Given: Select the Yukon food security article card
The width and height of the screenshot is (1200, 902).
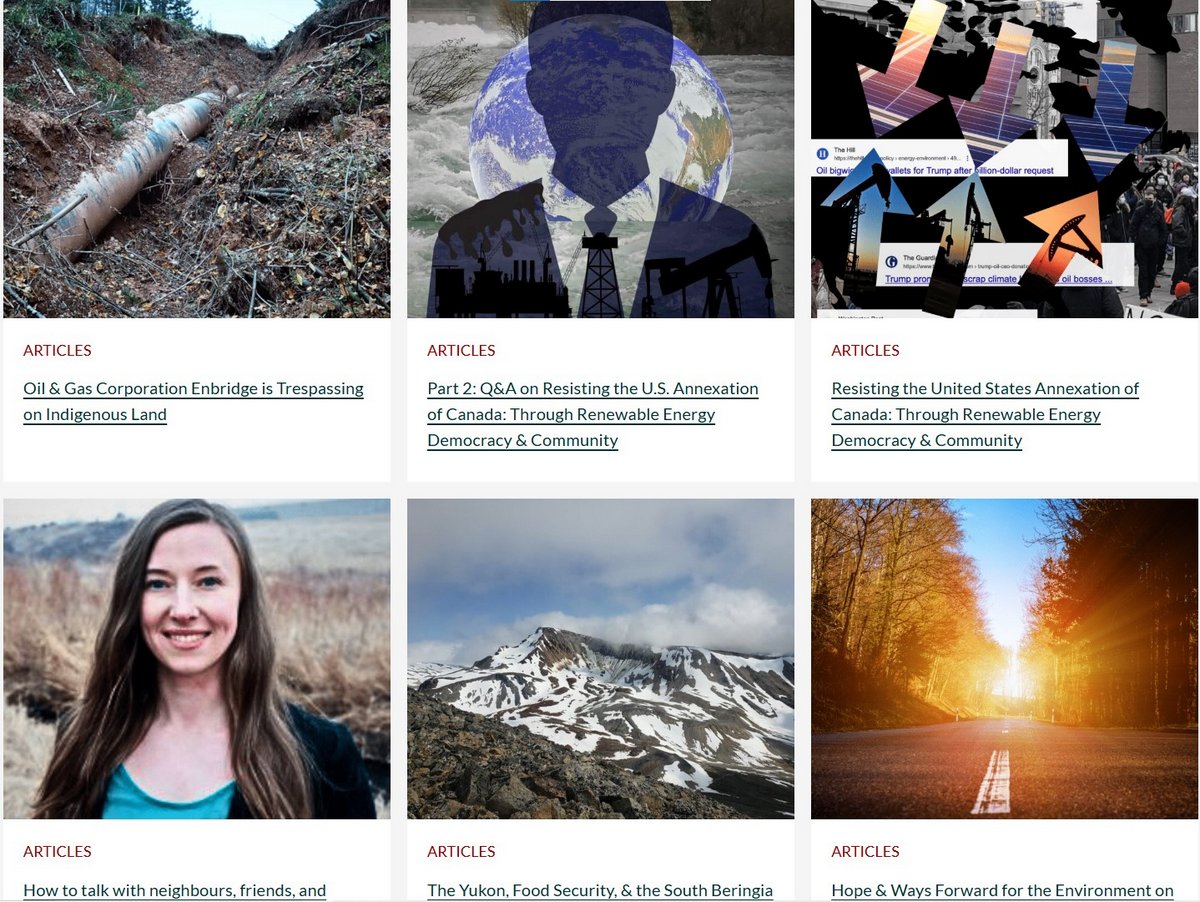Looking at the screenshot, I should (x=601, y=700).
